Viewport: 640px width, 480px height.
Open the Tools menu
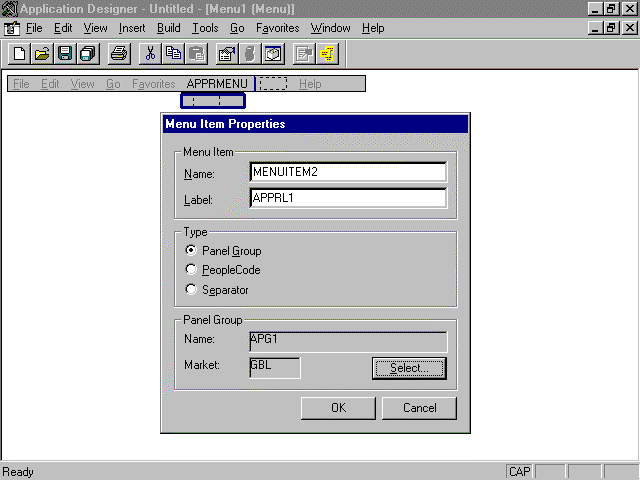[x=205, y=28]
